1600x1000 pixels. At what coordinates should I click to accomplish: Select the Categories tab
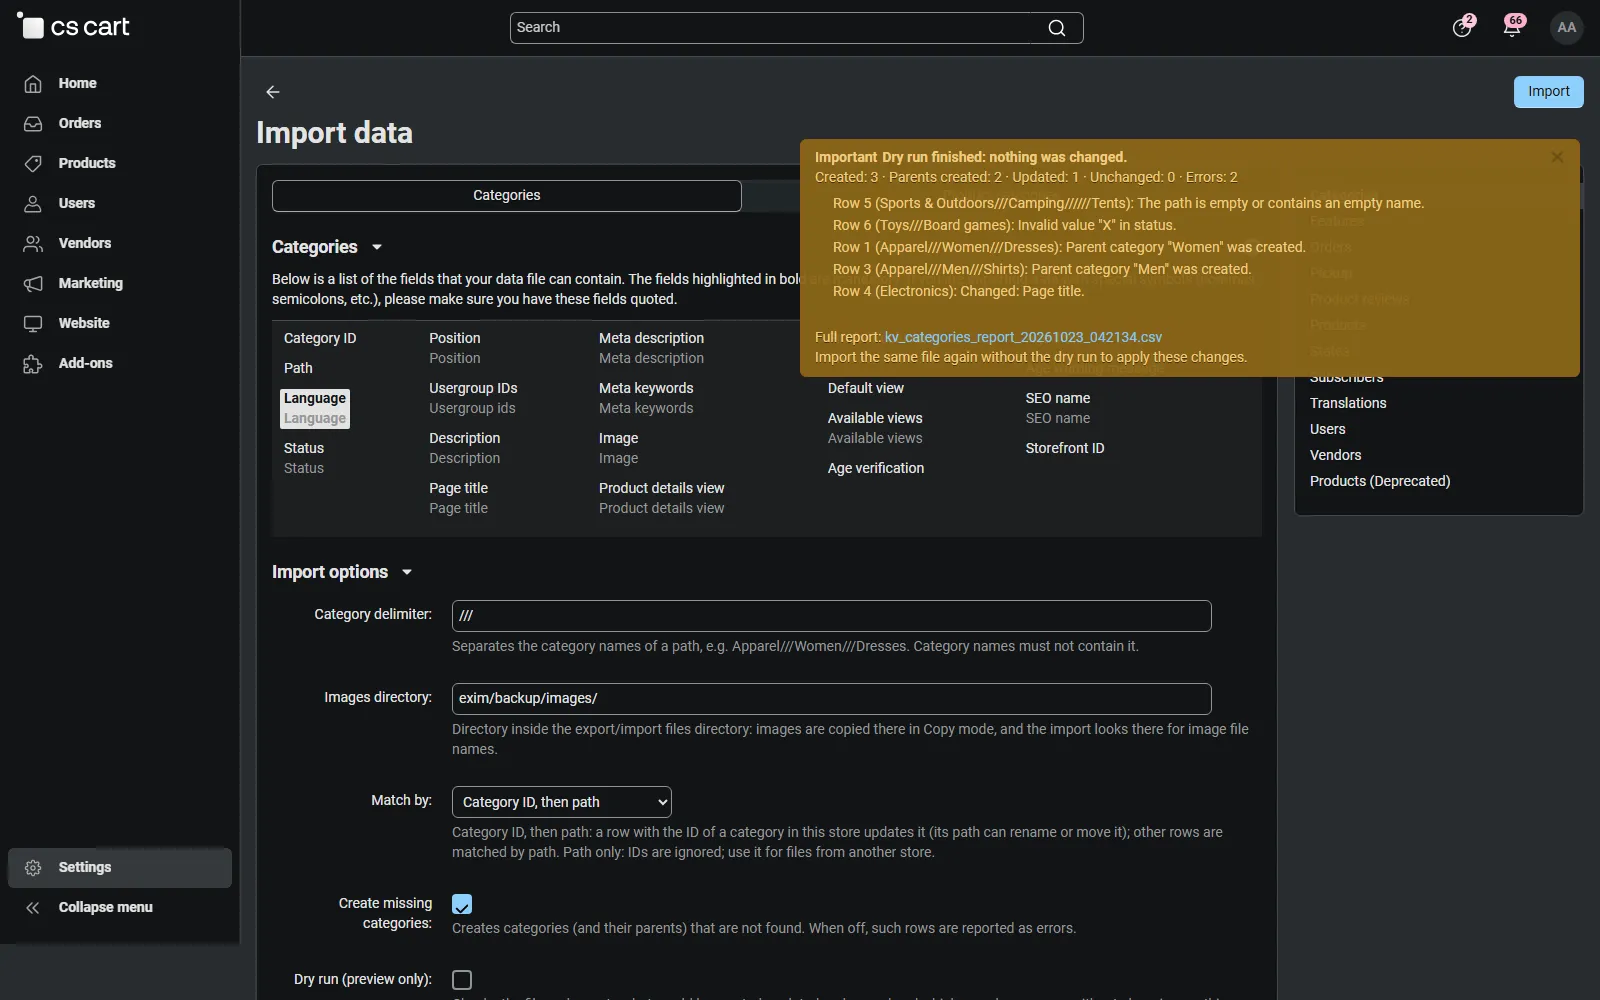[x=507, y=196]
